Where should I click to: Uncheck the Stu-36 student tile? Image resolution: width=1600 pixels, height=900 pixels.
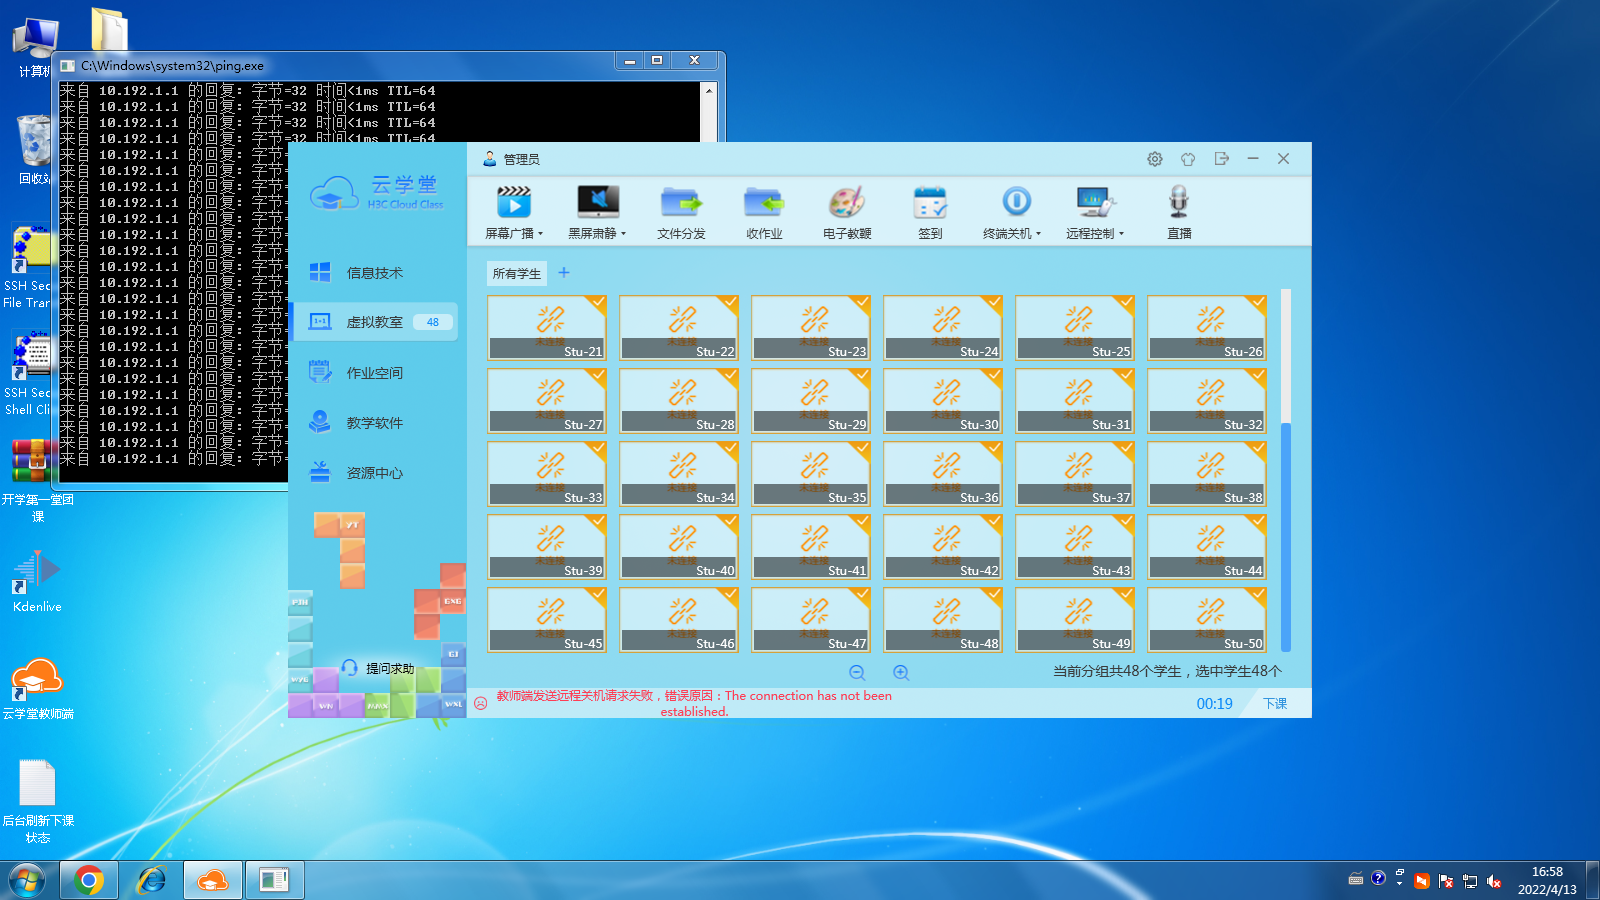tap(993, 448)
